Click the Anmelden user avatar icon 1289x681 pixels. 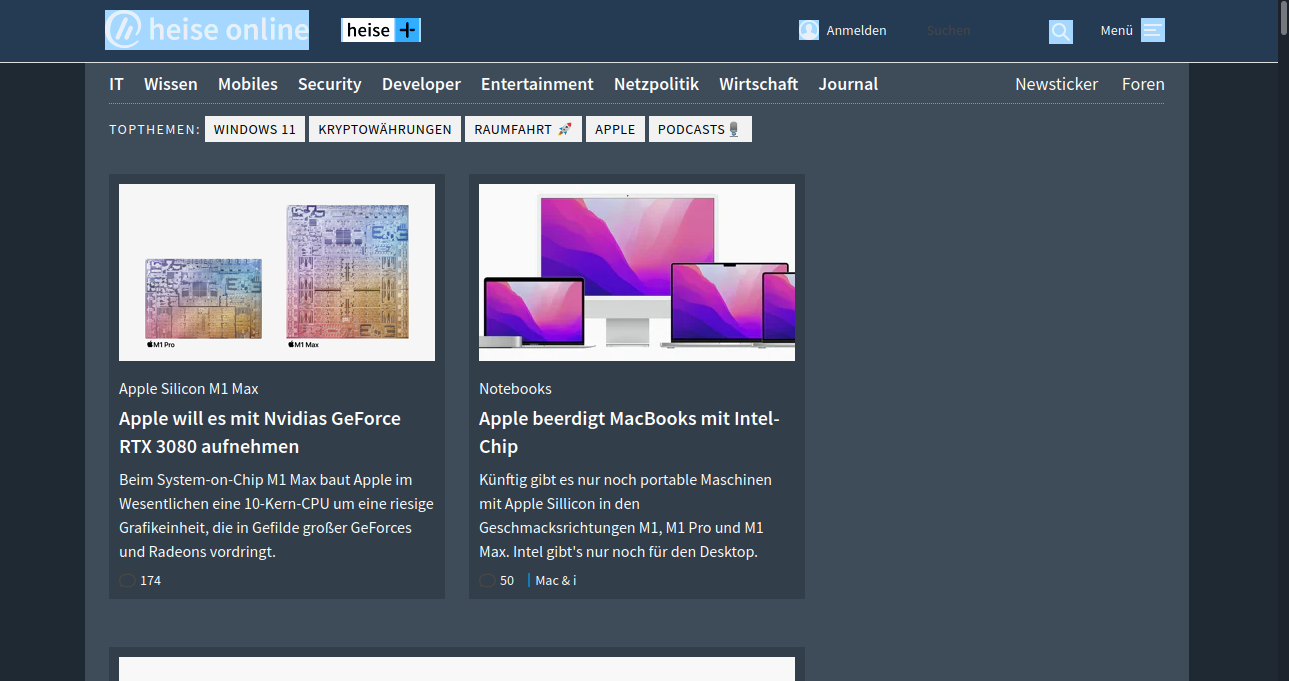(x=808, y=30)
